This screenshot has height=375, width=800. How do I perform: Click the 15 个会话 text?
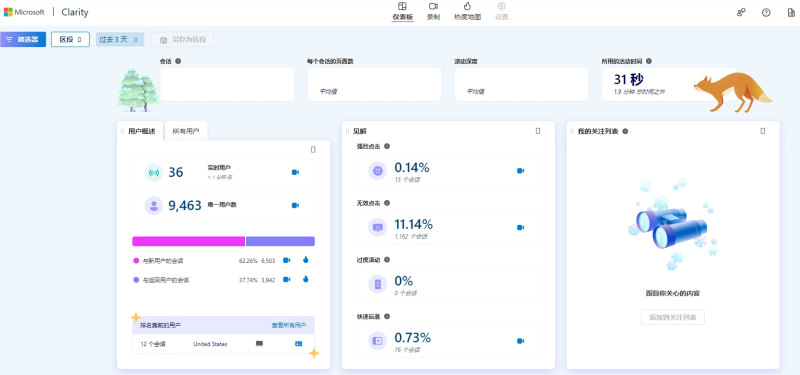pyautogui.click(x=407, y=180)
